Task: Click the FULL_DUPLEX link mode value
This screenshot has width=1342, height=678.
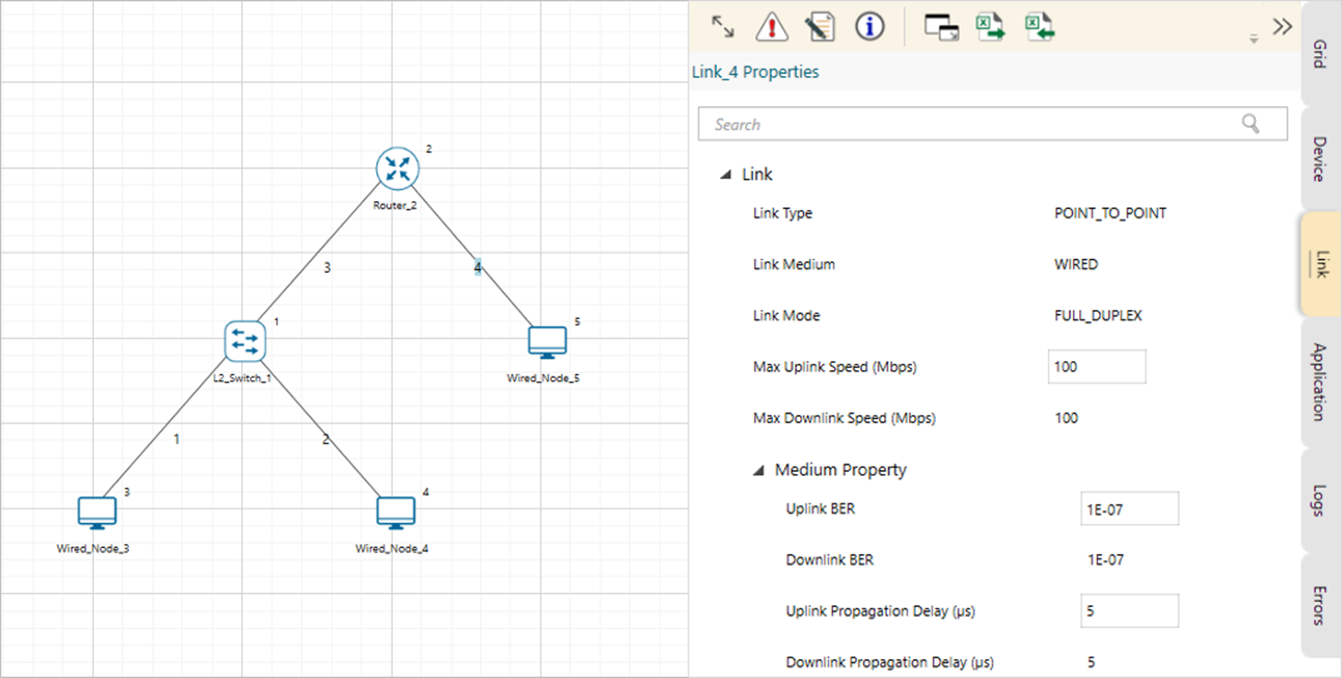Action: pyautogui.click(x=1098, y=315)
